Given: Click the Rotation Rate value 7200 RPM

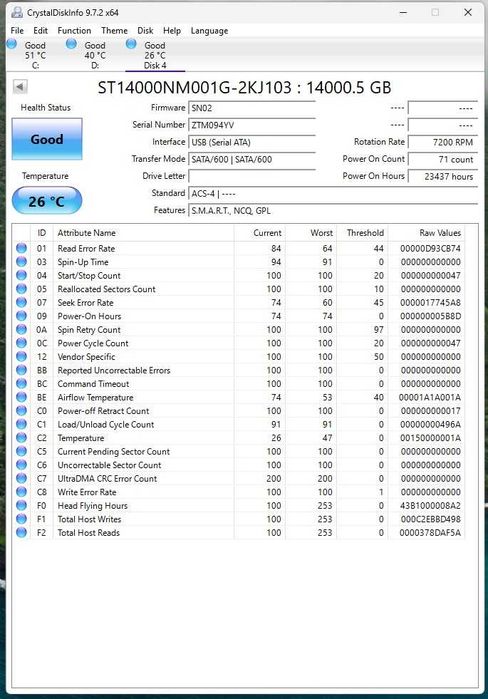Looking at the screenshot, I should [x=443, y=142].
